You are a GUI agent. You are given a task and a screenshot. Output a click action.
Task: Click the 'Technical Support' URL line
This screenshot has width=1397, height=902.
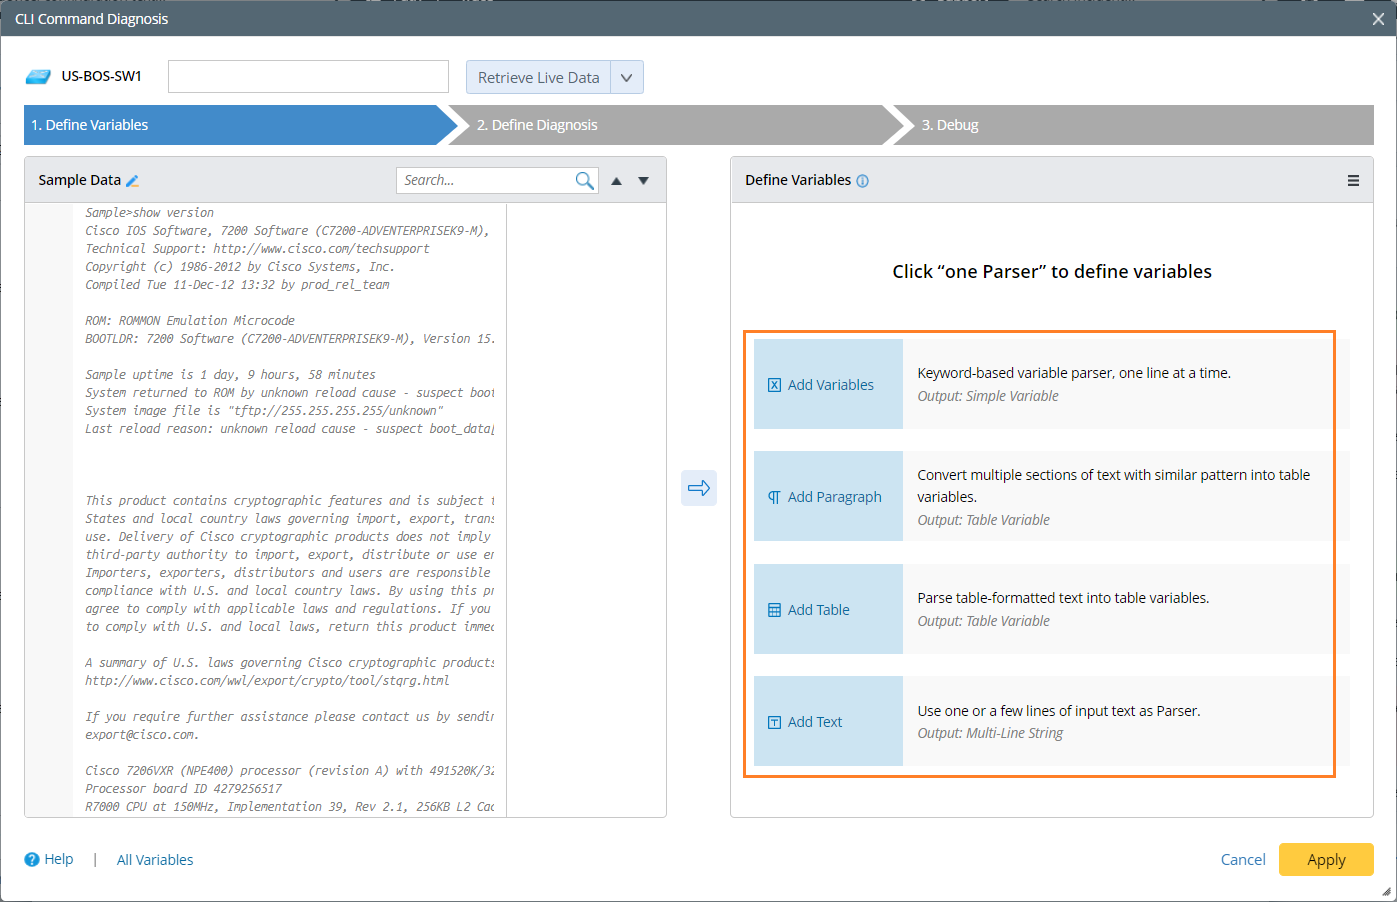(257, 249)
